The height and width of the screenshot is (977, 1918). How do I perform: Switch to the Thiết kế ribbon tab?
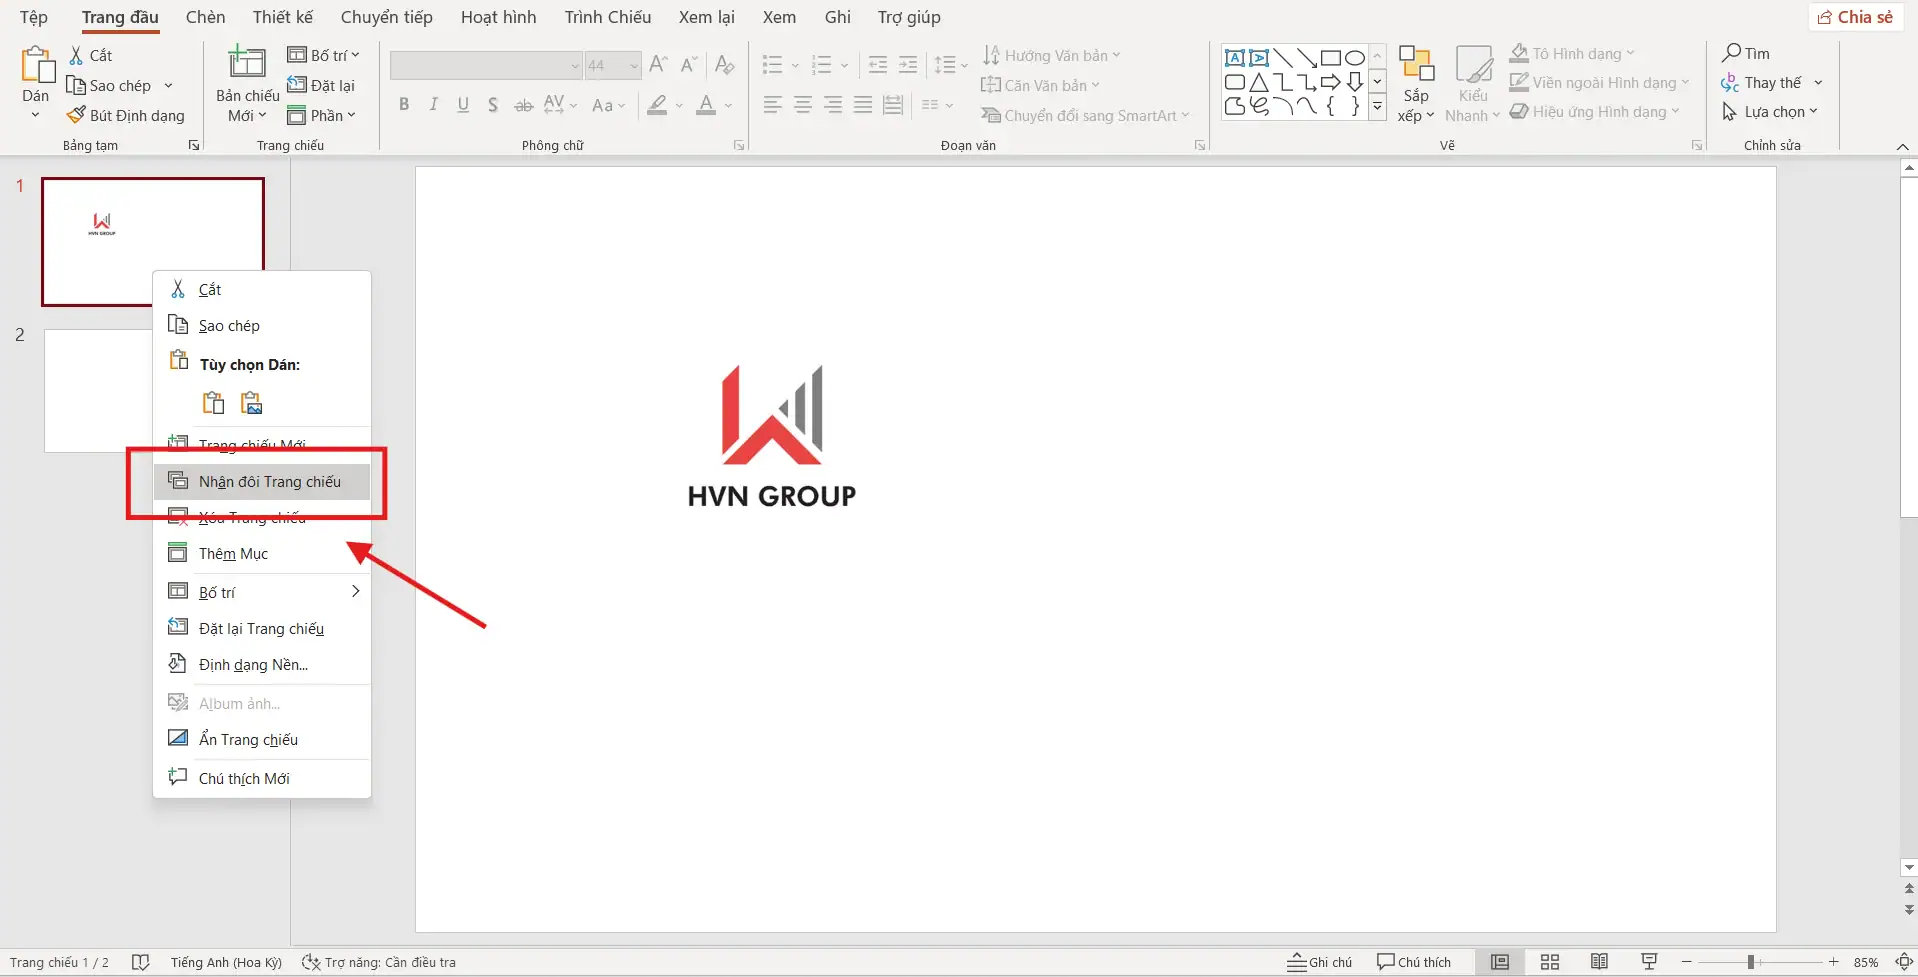tap(282, 17)
